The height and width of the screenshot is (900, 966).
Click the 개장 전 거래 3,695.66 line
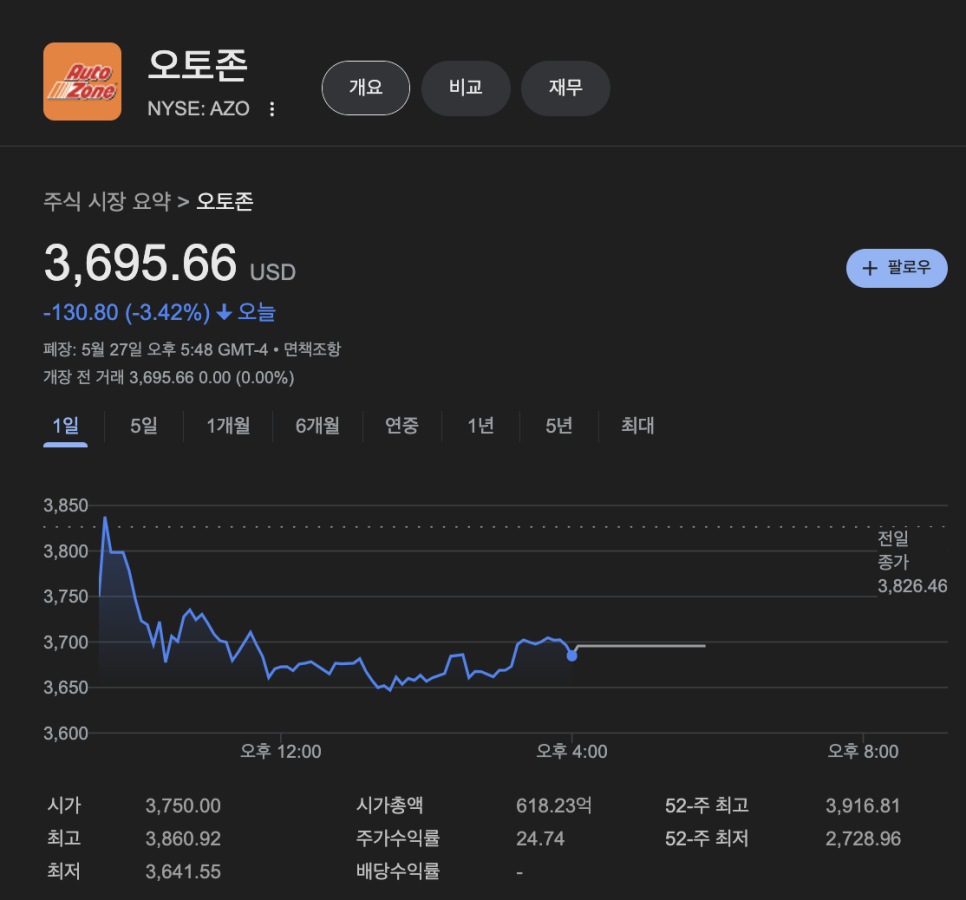(x=169, y=378)
